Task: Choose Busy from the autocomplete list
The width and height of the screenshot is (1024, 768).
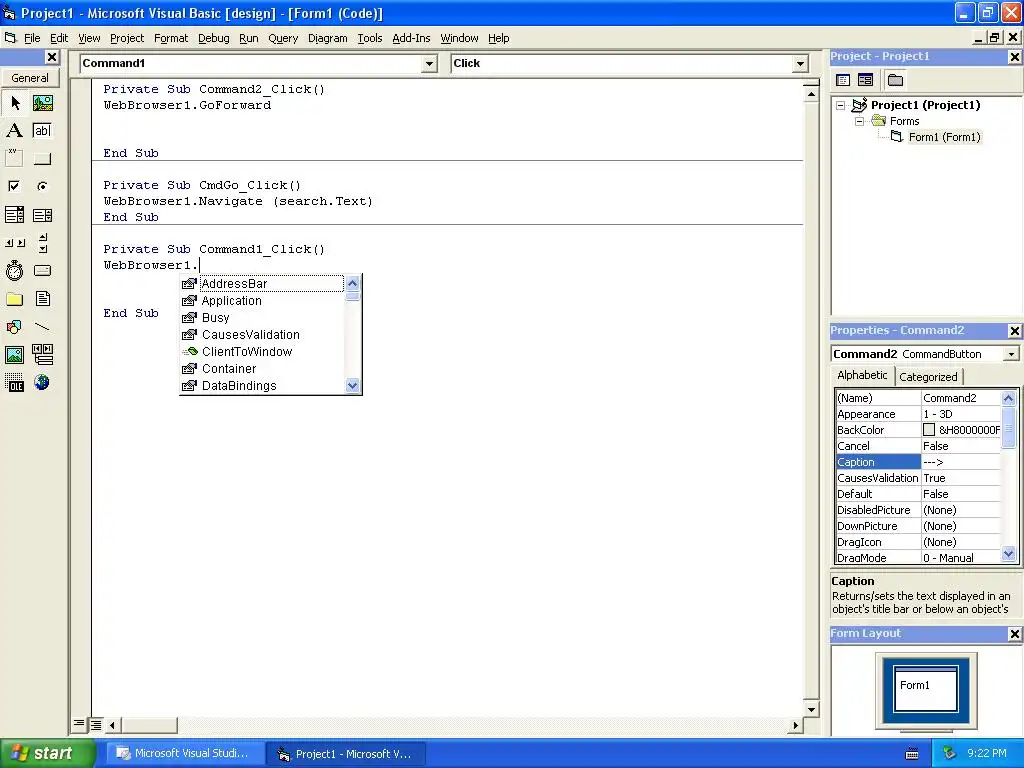Action: coord(262,317)
